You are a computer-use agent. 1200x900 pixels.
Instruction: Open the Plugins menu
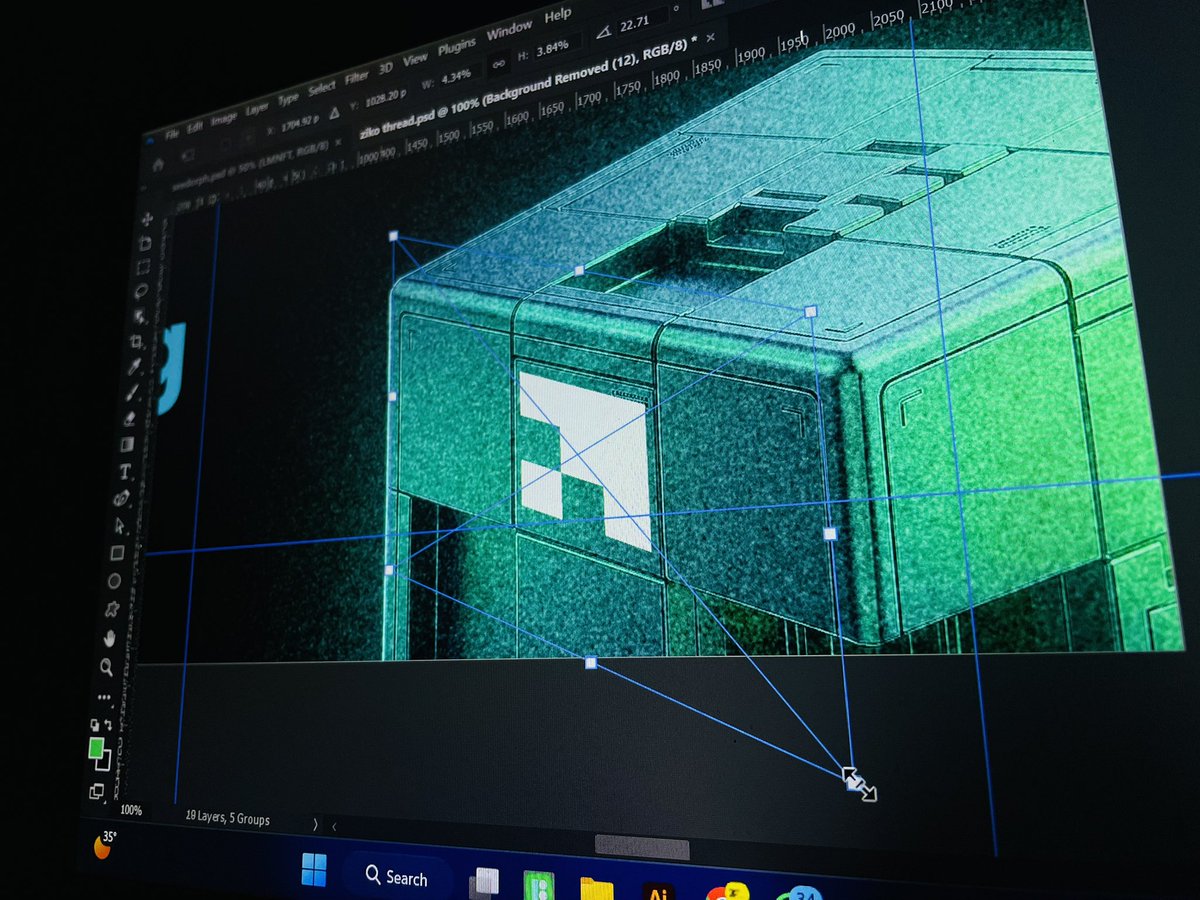pos(456,46)
